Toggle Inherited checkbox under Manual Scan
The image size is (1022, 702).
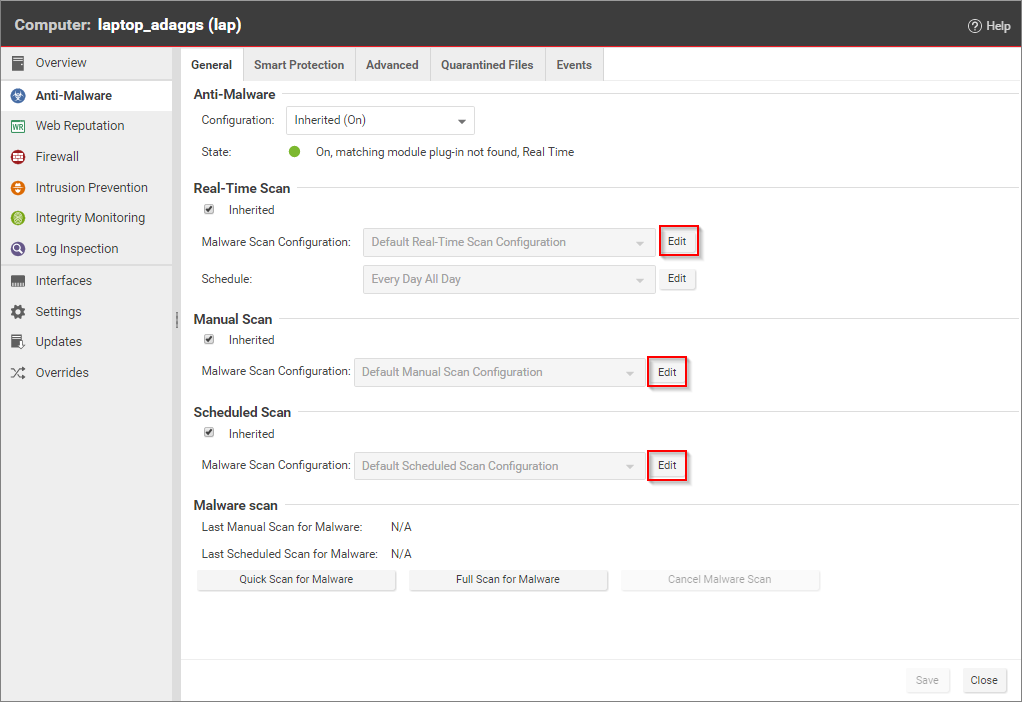pos(209,340)
